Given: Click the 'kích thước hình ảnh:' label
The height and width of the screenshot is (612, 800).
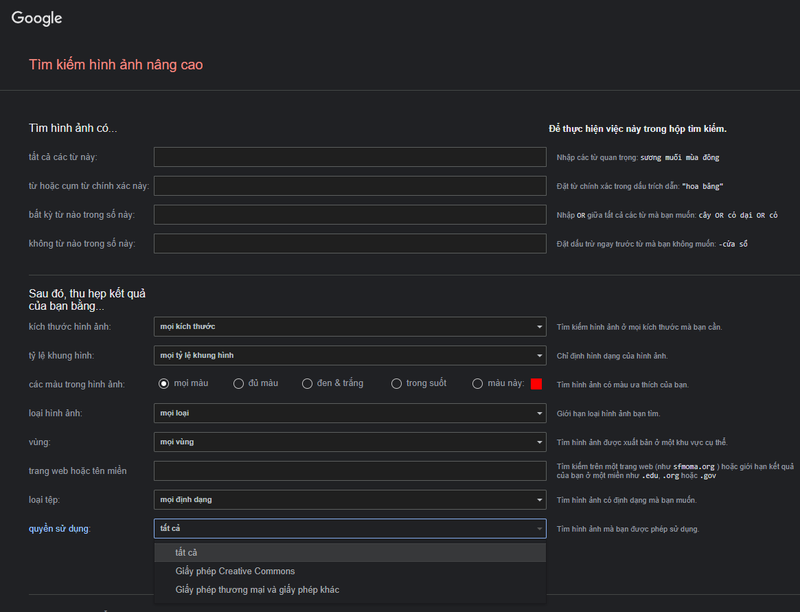Looking at the screenshot, I should pos(69,327).
